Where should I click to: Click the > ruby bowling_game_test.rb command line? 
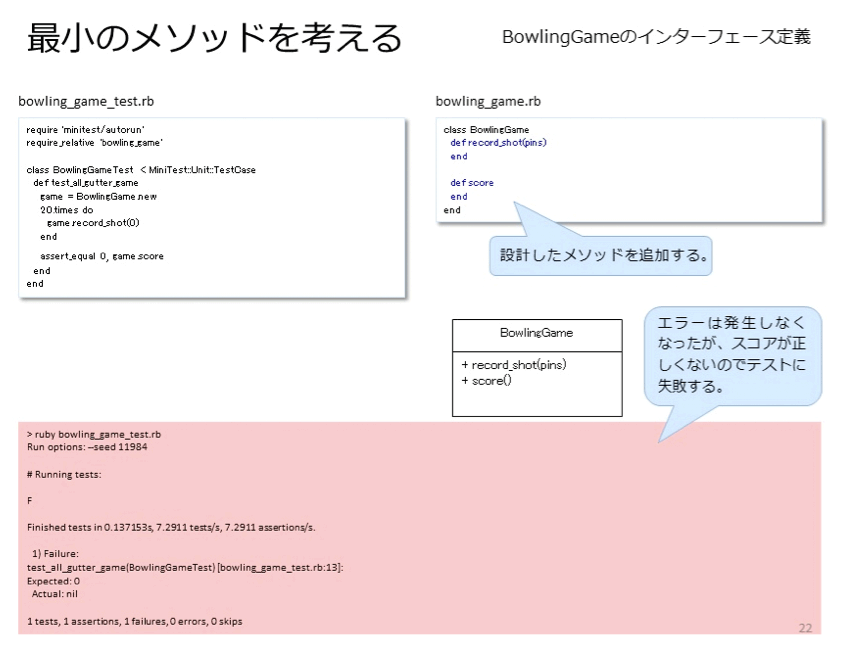point(94,434)
